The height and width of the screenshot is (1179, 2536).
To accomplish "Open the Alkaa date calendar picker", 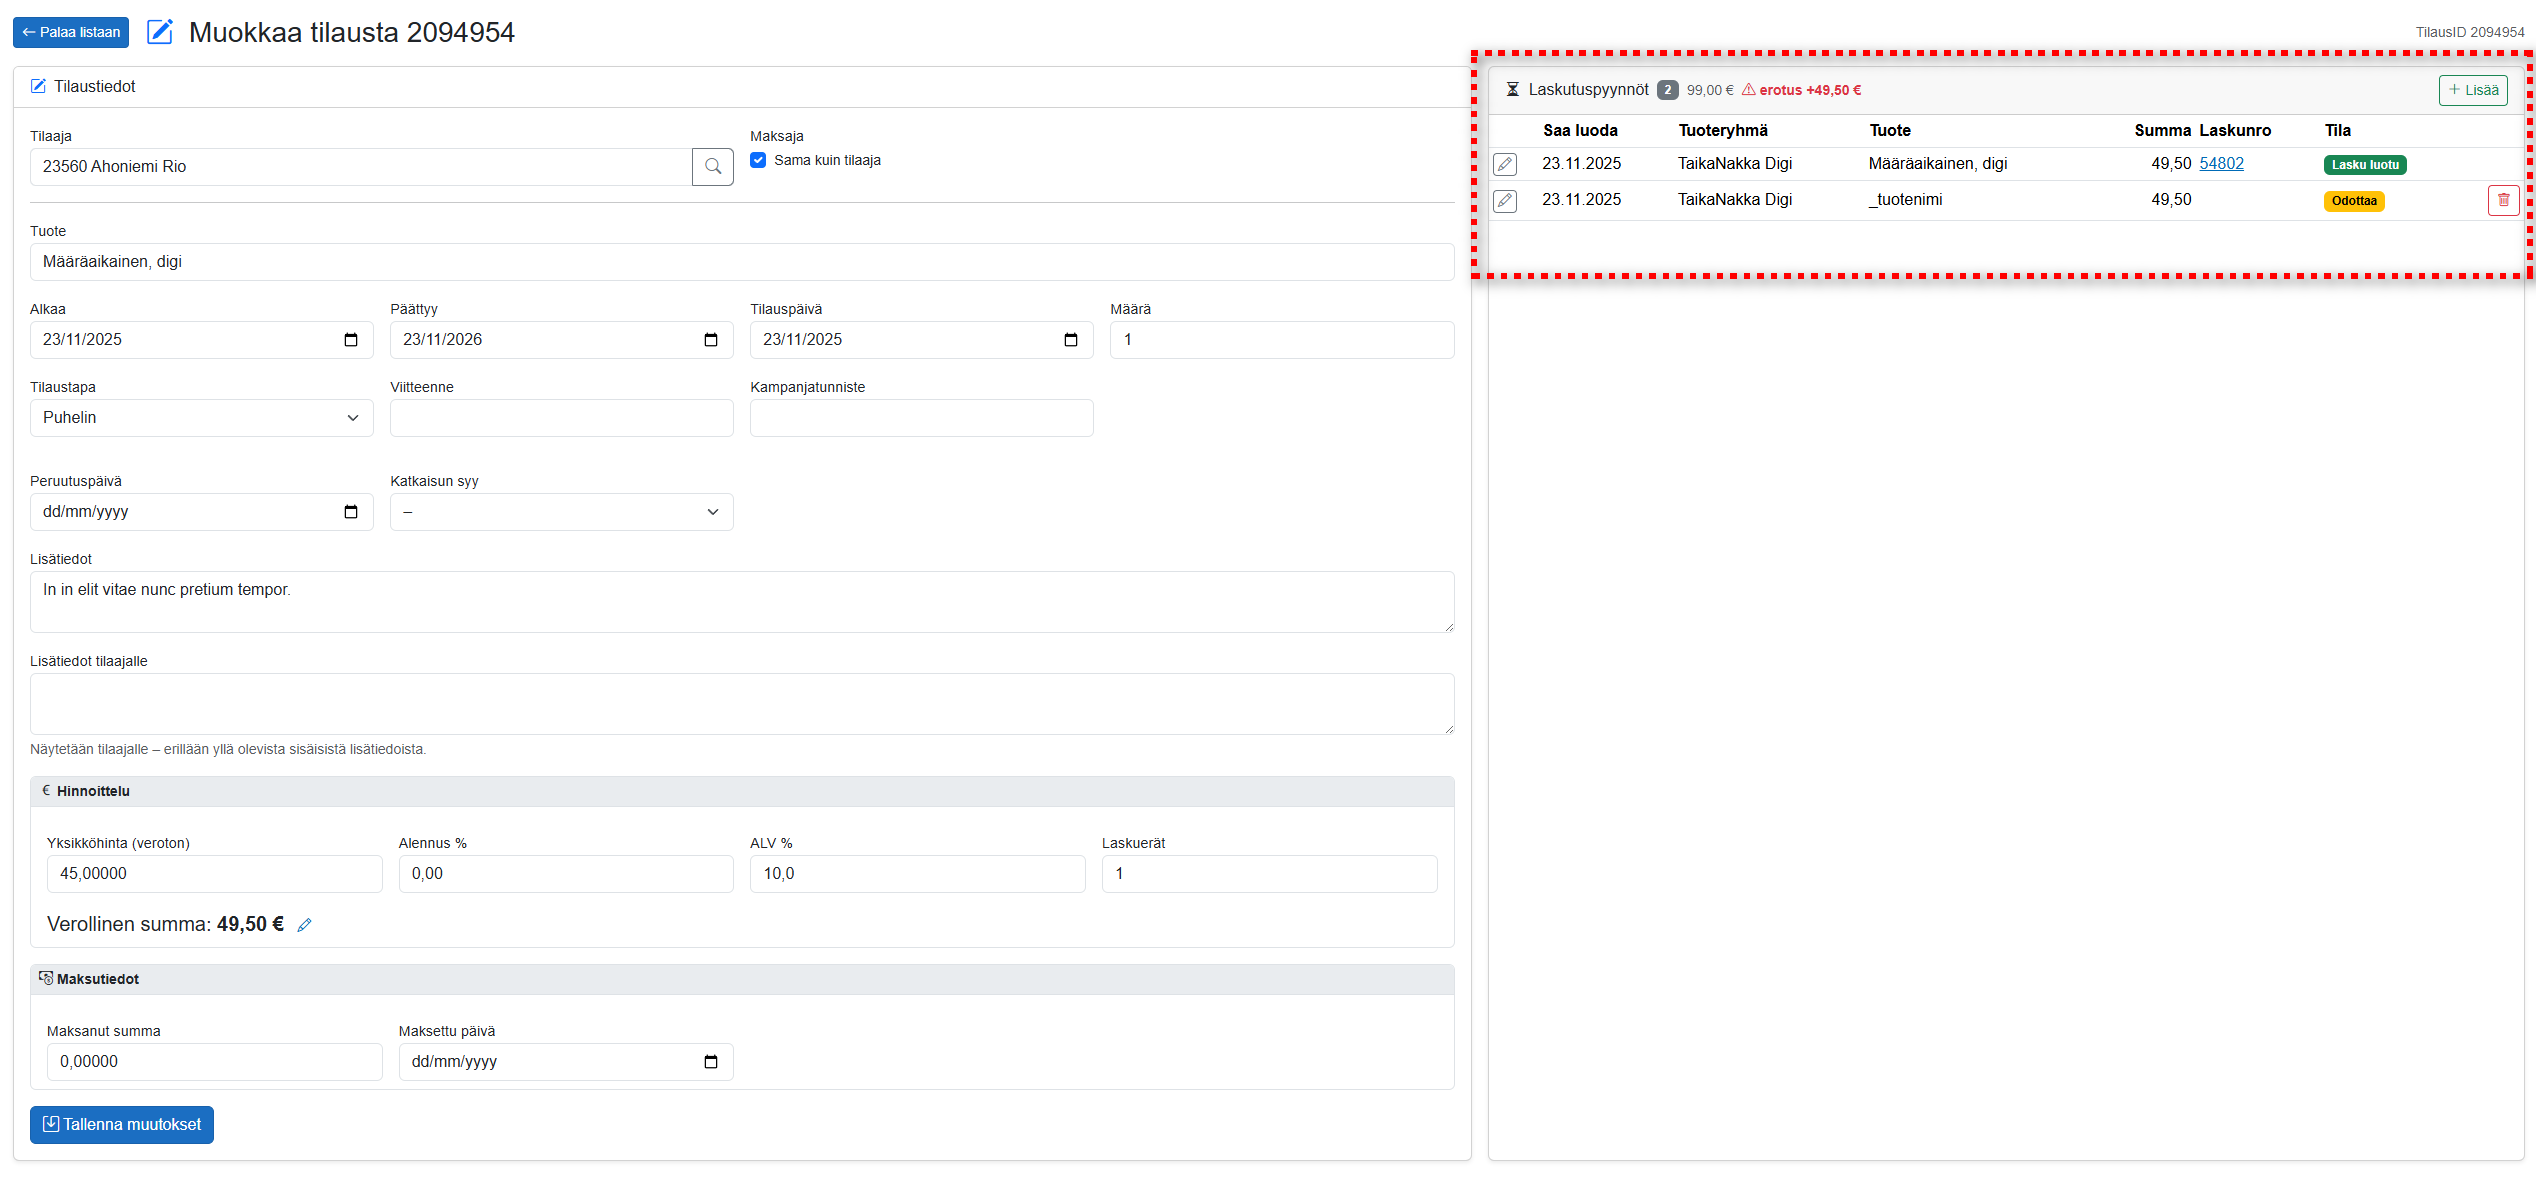I will 351,340.
